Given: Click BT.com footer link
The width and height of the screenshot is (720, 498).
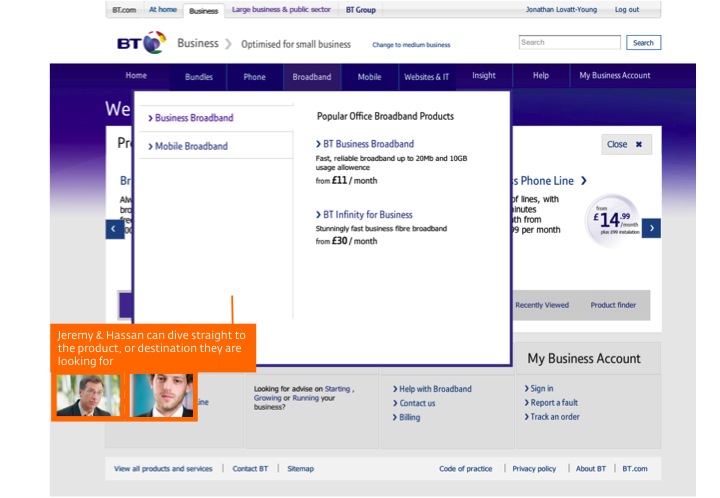Looking at the screenshot, I should [635, 469].
